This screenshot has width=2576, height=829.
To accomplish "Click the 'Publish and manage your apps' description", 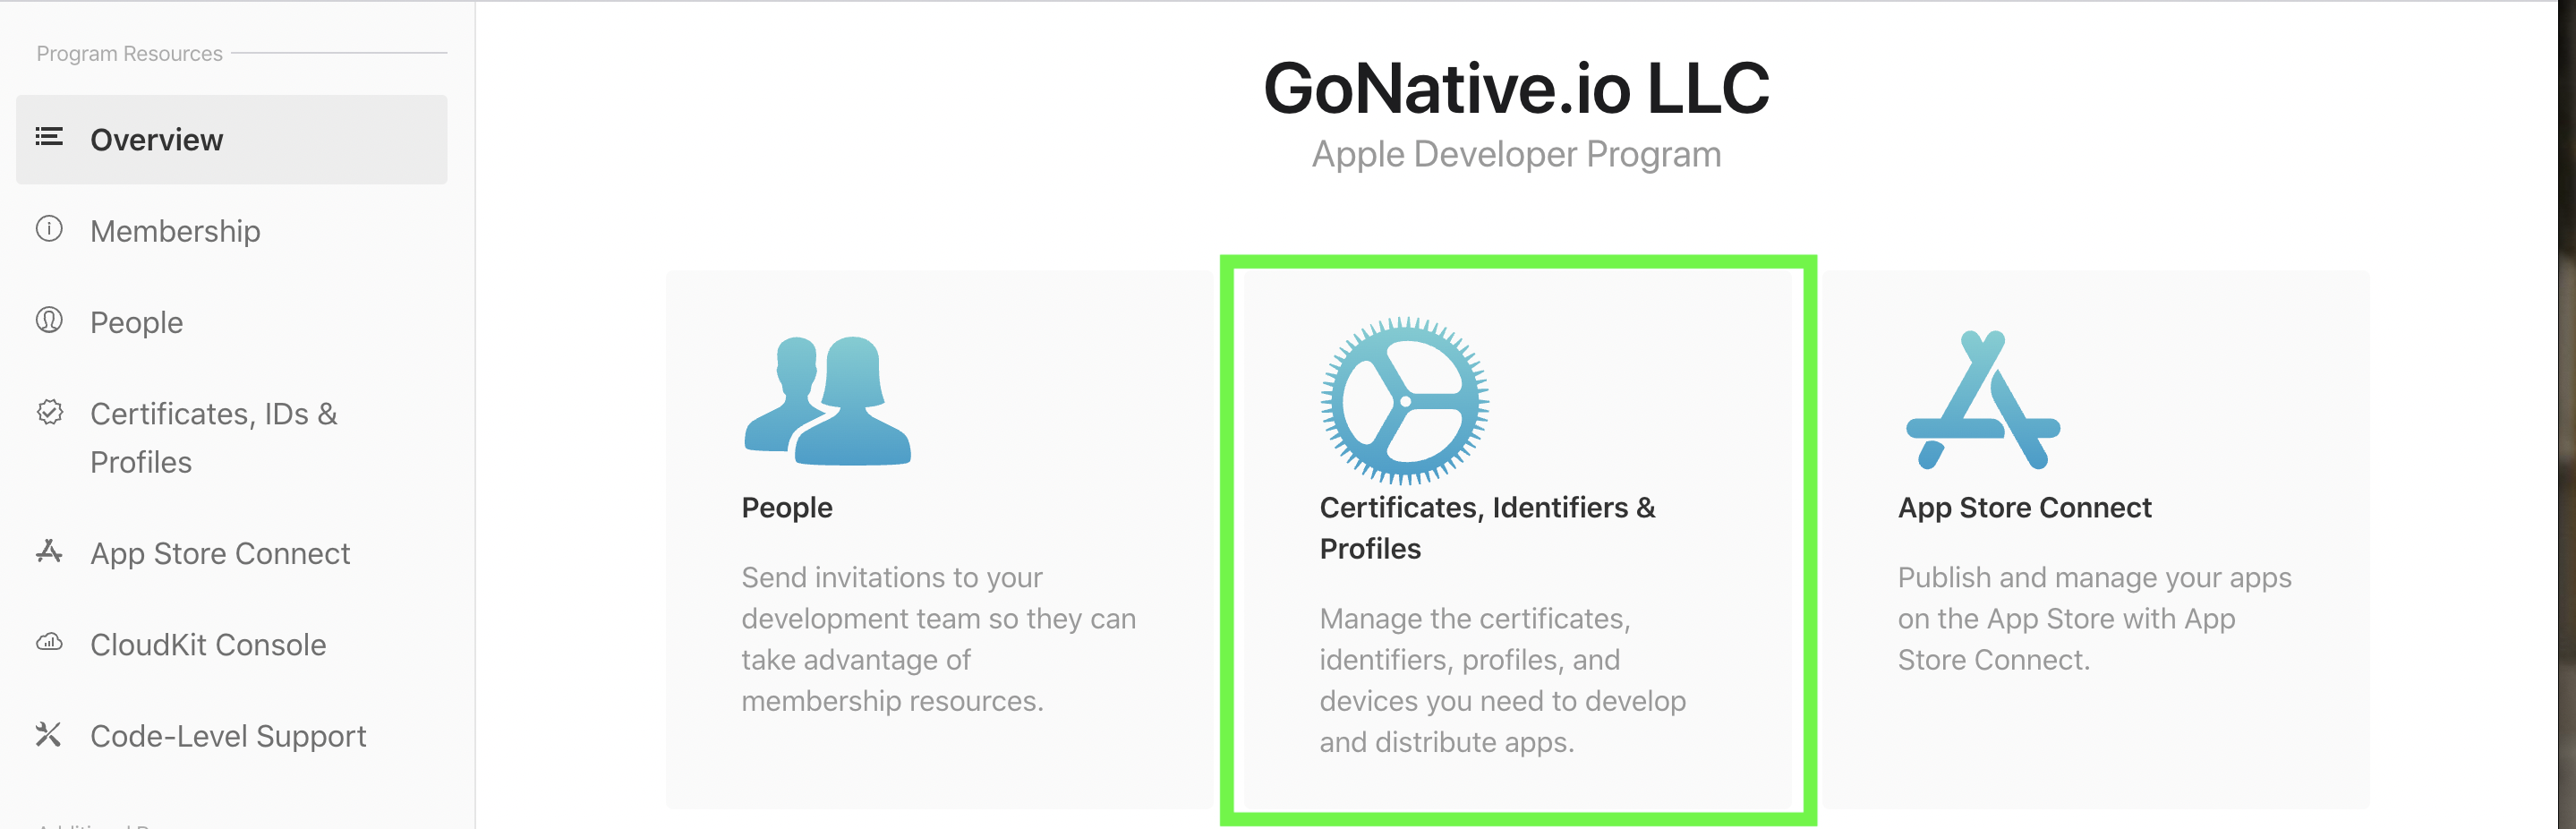I will click(2094, 618).
